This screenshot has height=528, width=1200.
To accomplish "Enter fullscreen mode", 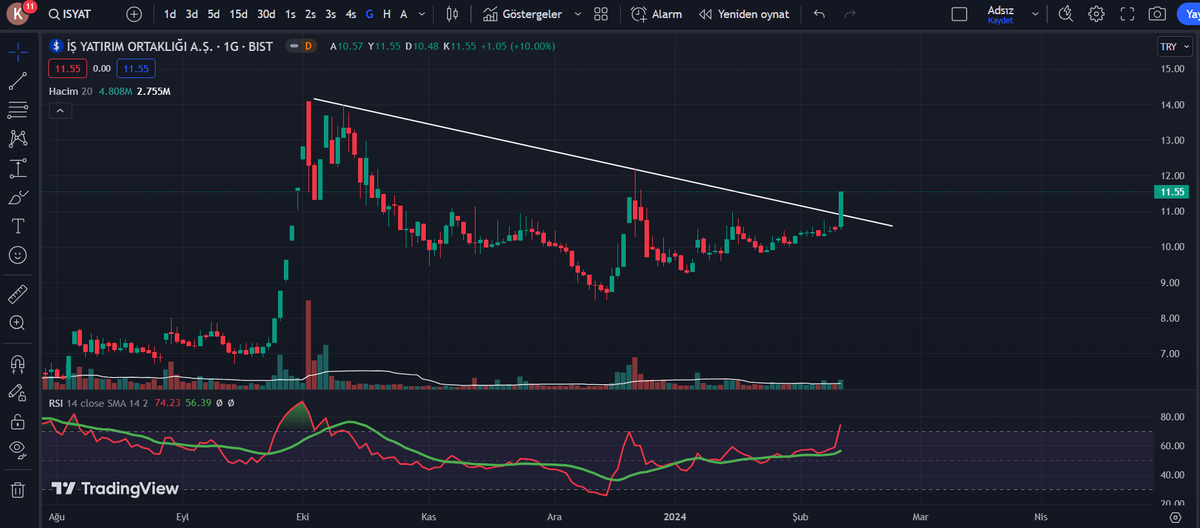I will pyautogui.click(x=1127, y=14).
